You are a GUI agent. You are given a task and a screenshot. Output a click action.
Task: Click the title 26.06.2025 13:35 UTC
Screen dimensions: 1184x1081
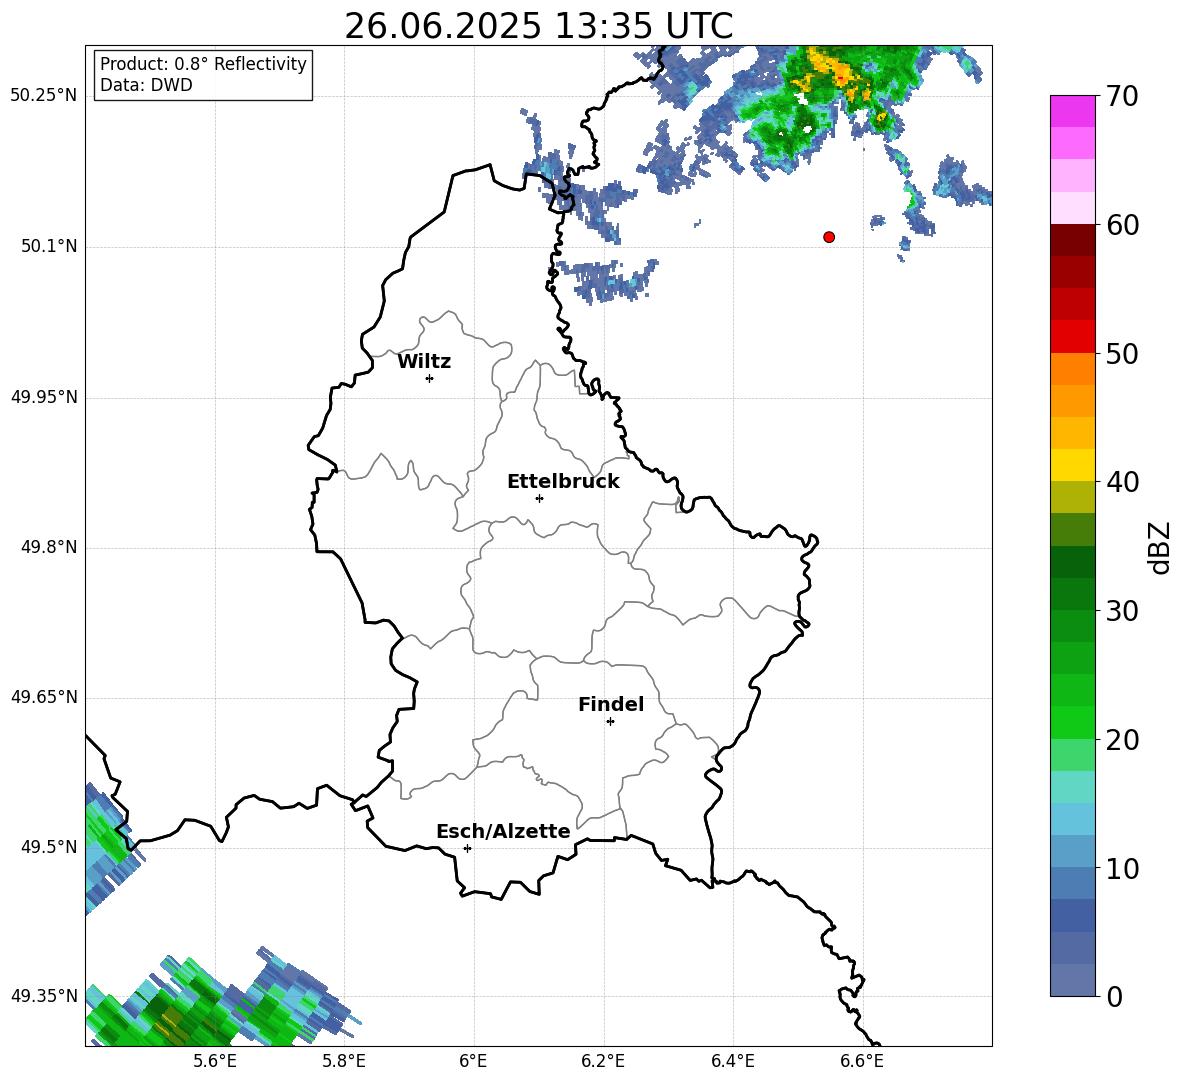click(x=539, y=26)
